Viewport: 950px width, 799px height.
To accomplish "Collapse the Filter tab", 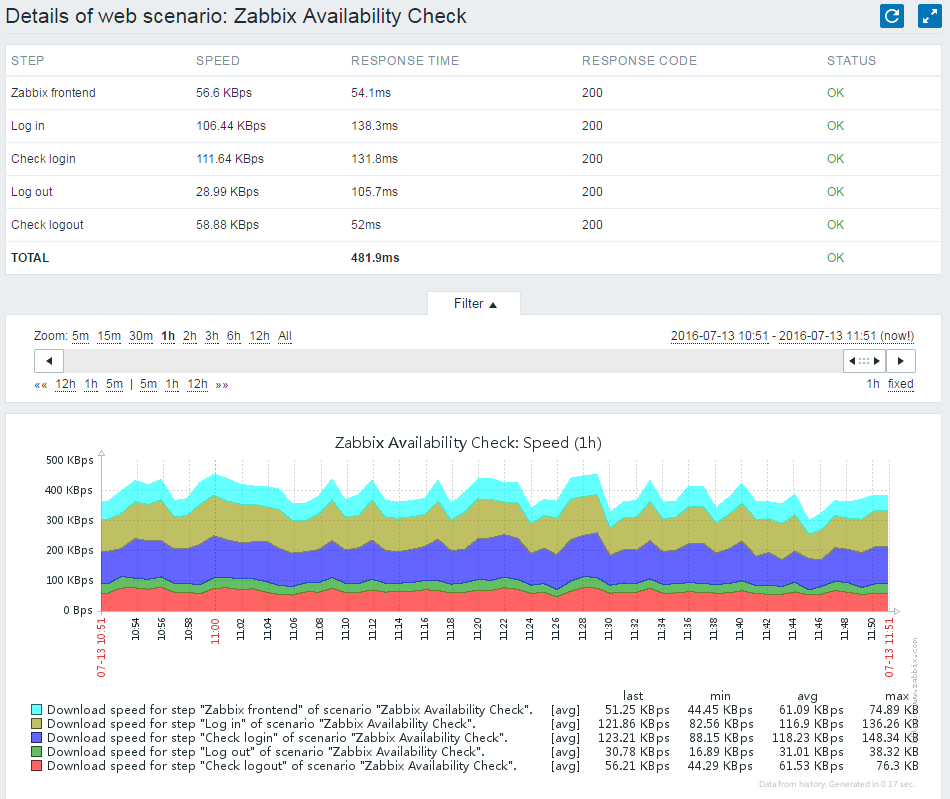I will (x=474, y=303).
